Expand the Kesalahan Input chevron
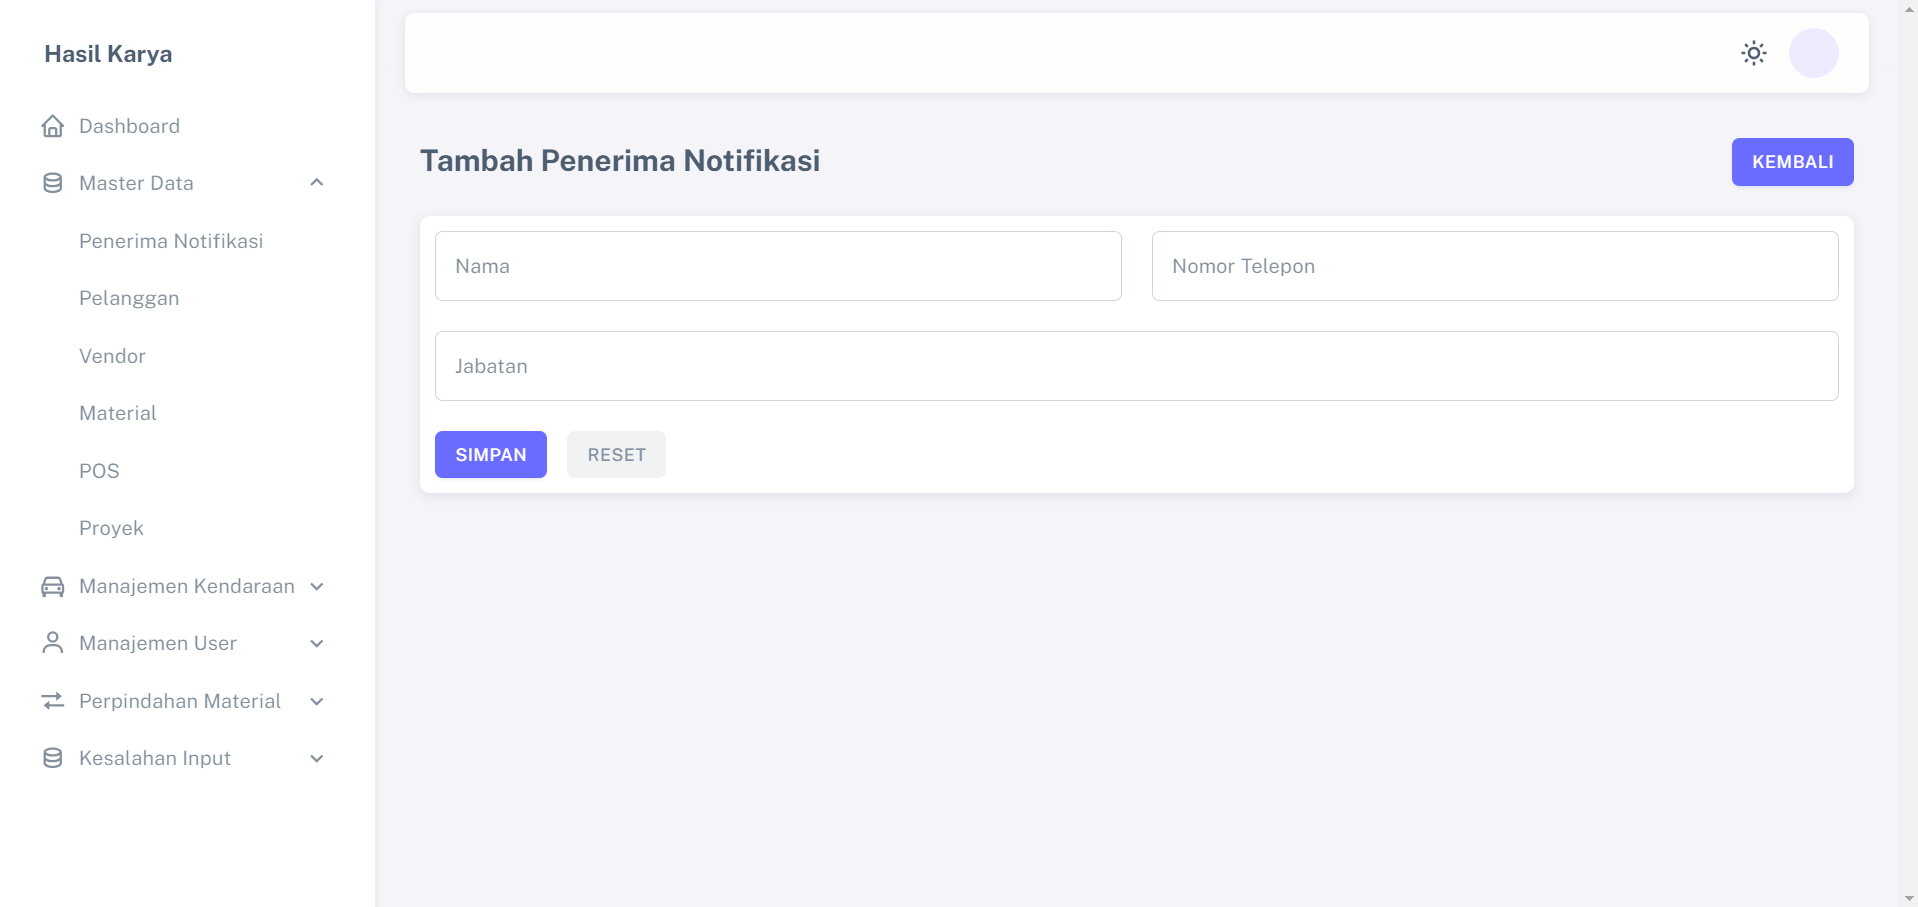Image resolution: width=1918 pixels, height=907 pixels. click(317, 758)
